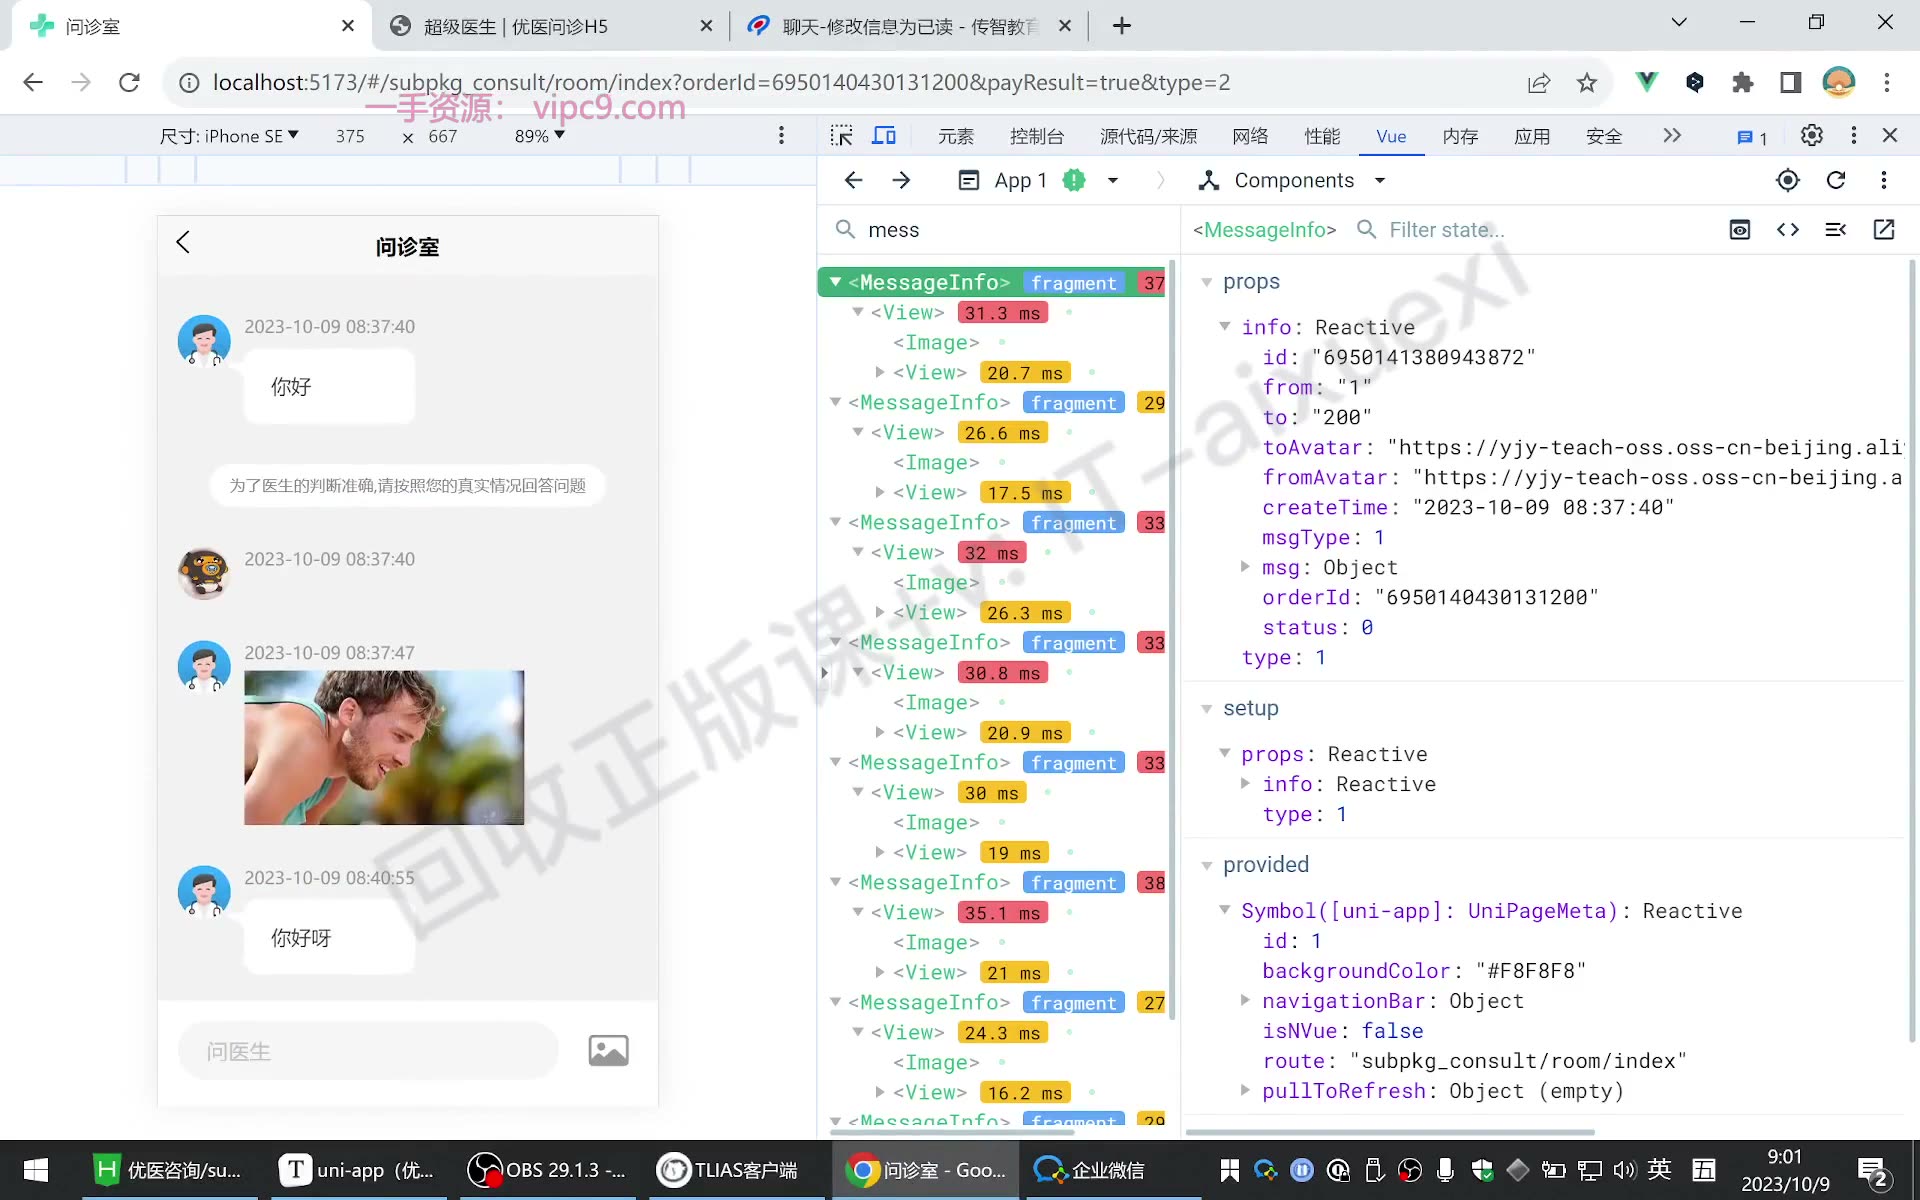Click the issues counter badge button
The height and width of the screenshot is (1200, 1920).
[1752, 137]
